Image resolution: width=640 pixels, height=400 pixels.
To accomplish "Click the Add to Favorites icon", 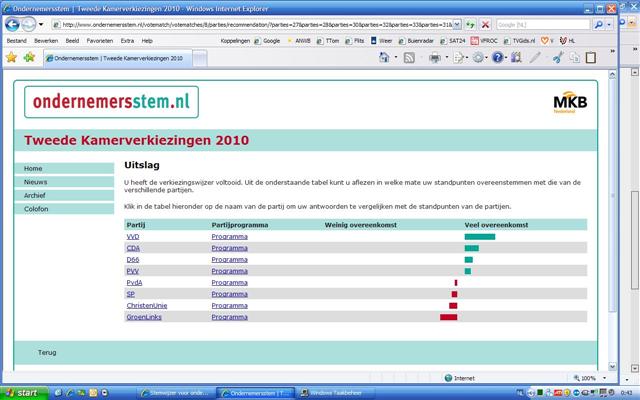I will [29, 58].
